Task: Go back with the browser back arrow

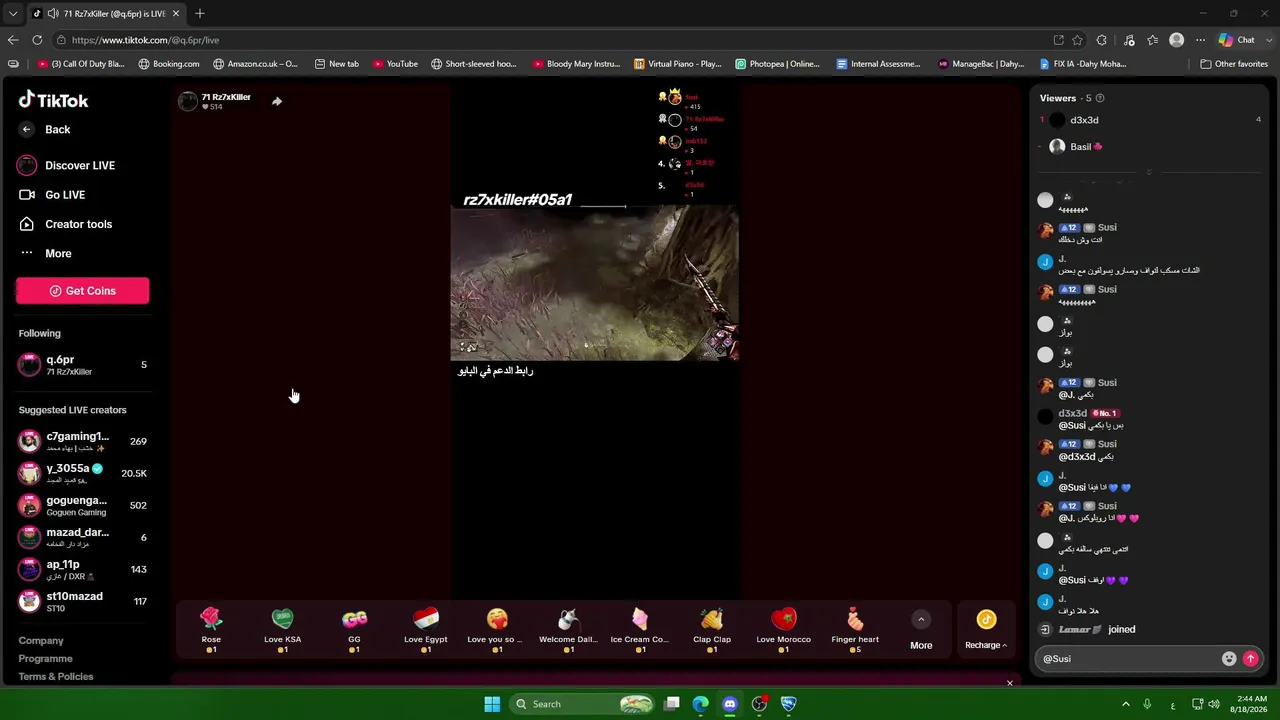Action: 13,40
